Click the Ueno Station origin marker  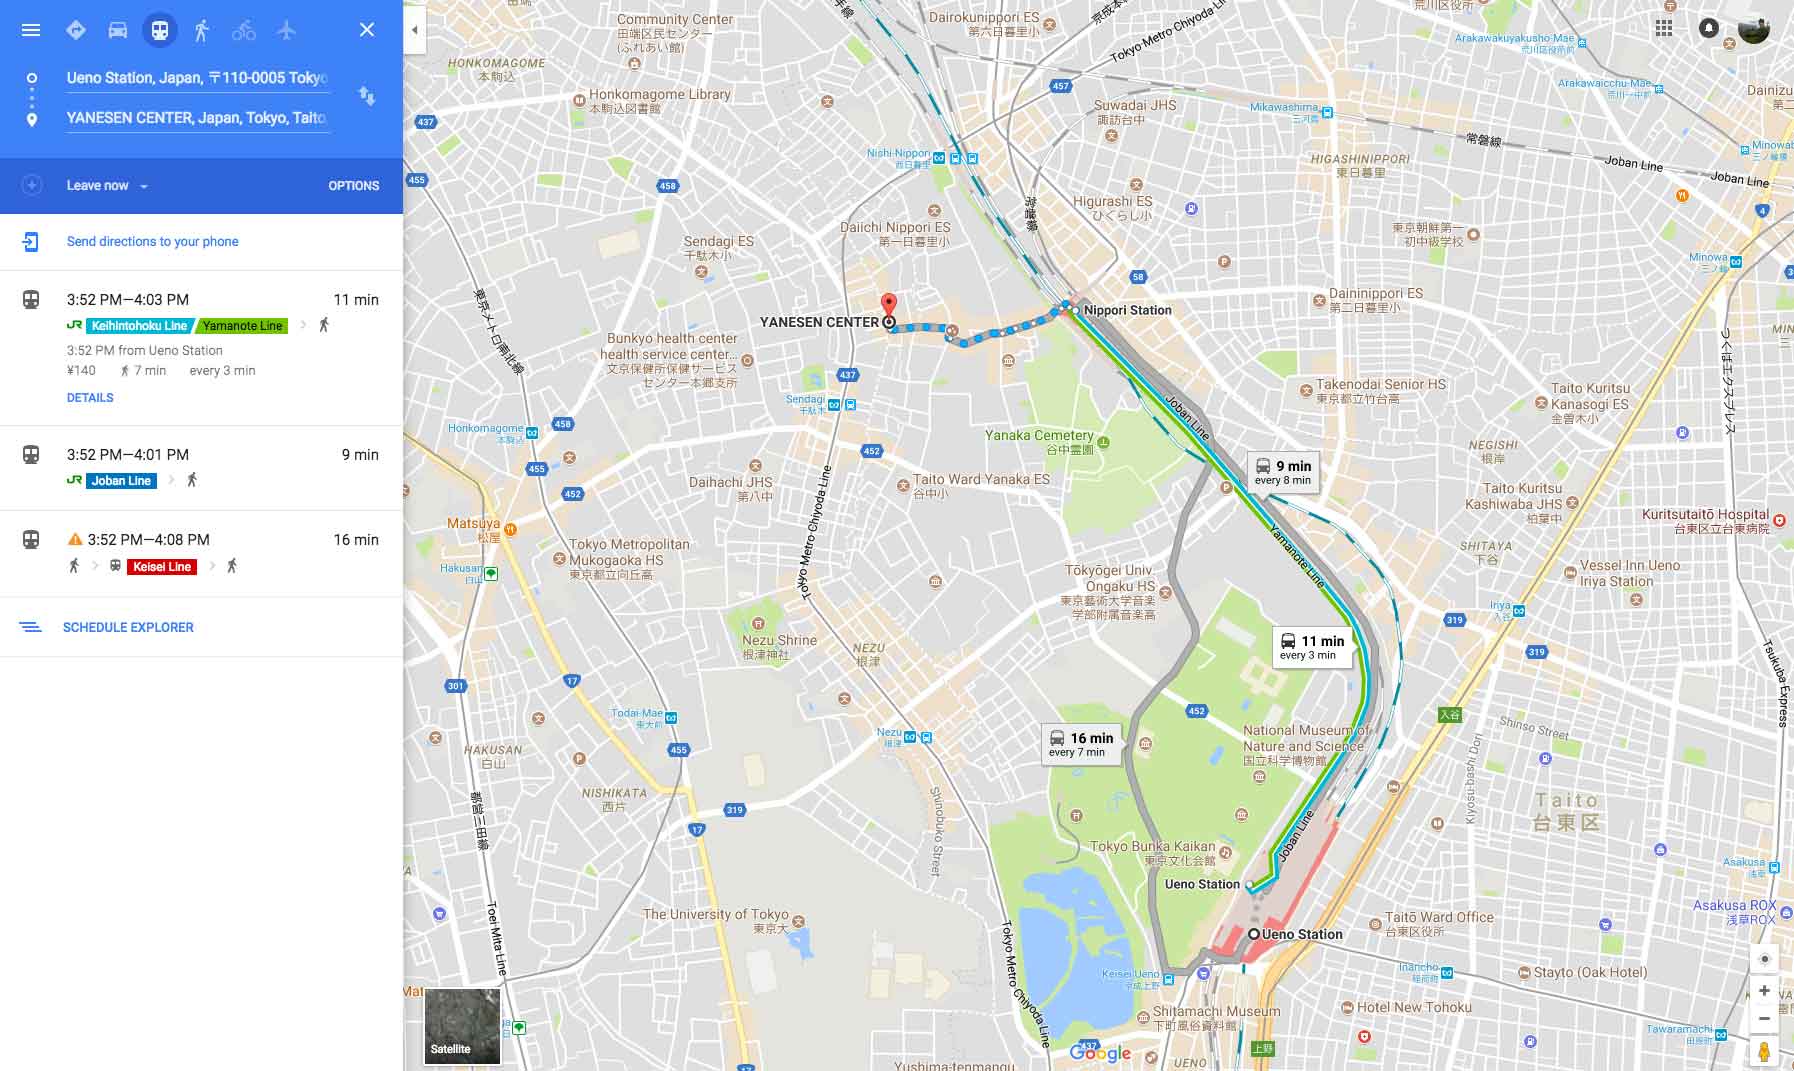[1253, 934]
